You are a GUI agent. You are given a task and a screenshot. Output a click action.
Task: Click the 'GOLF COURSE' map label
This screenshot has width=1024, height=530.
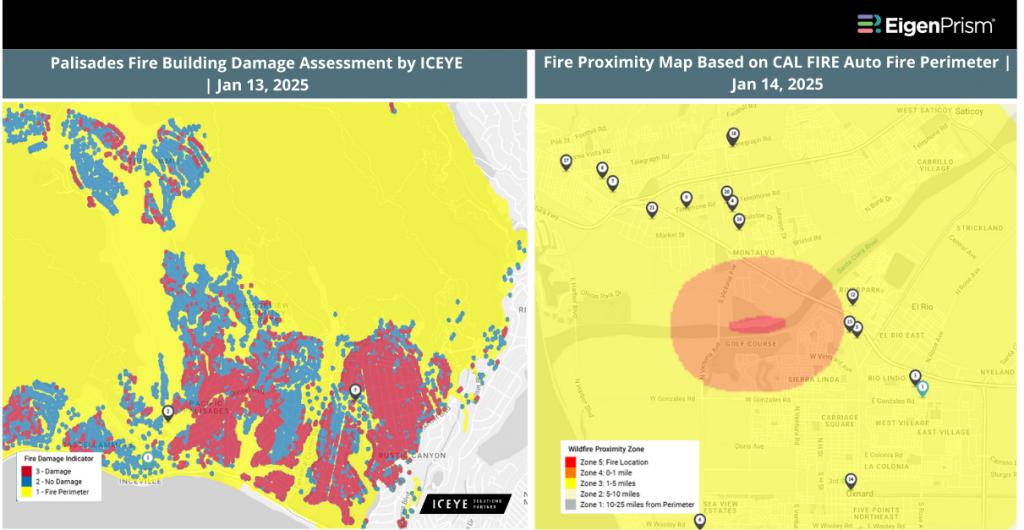[751, 344]
